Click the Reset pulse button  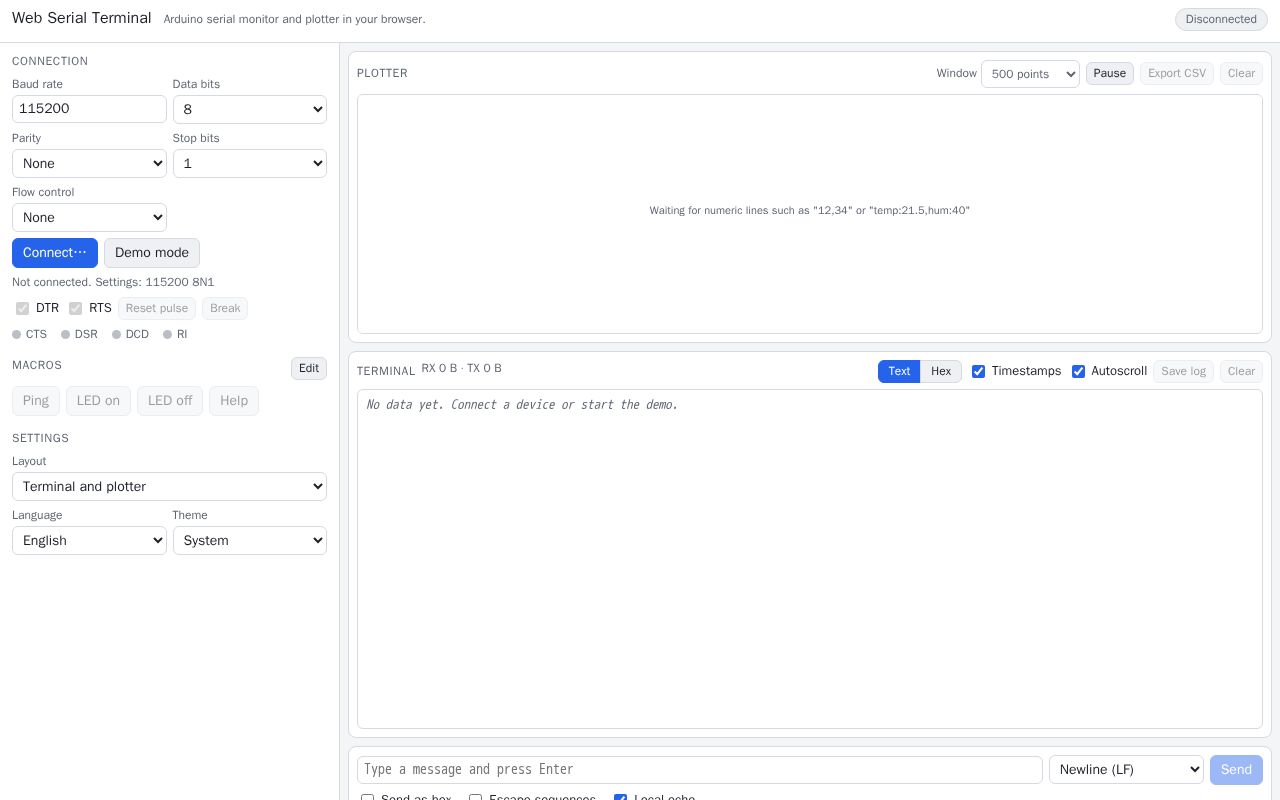[x=157, y=308]
